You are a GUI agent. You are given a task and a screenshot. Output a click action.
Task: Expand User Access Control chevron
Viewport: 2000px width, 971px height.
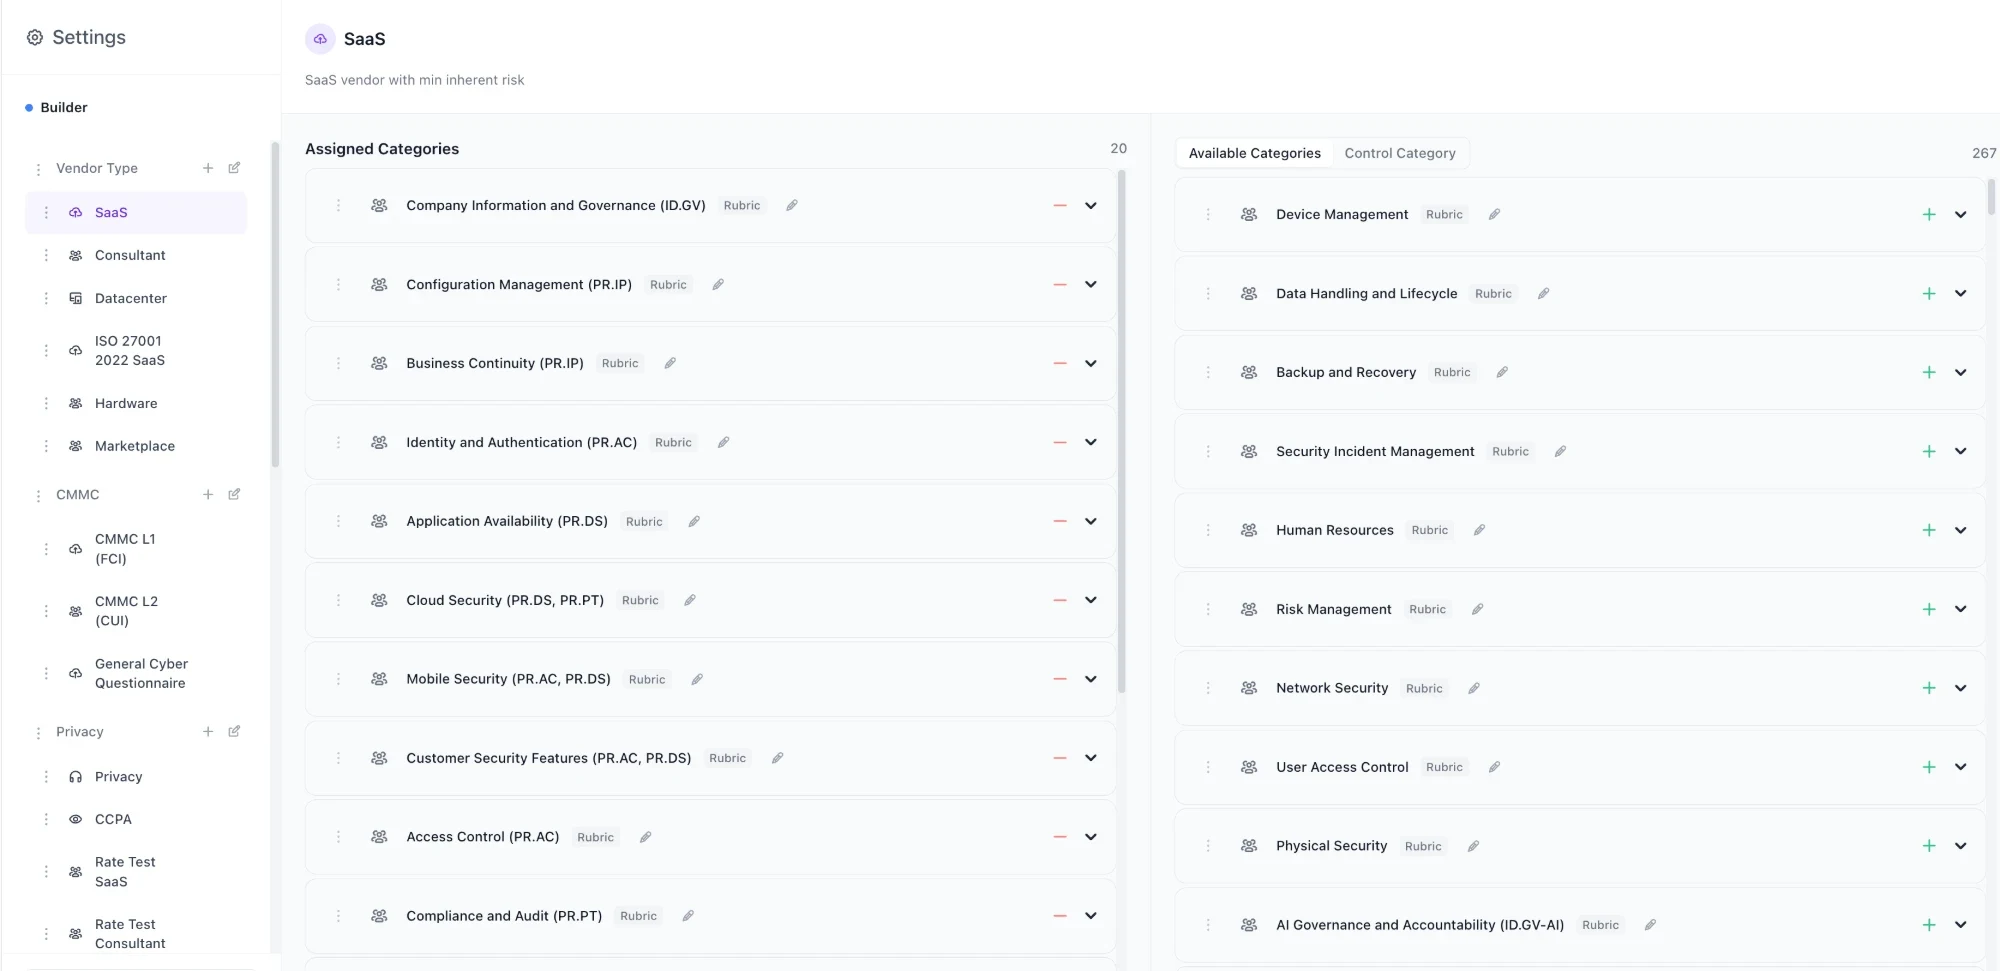tap(1961, 767)
